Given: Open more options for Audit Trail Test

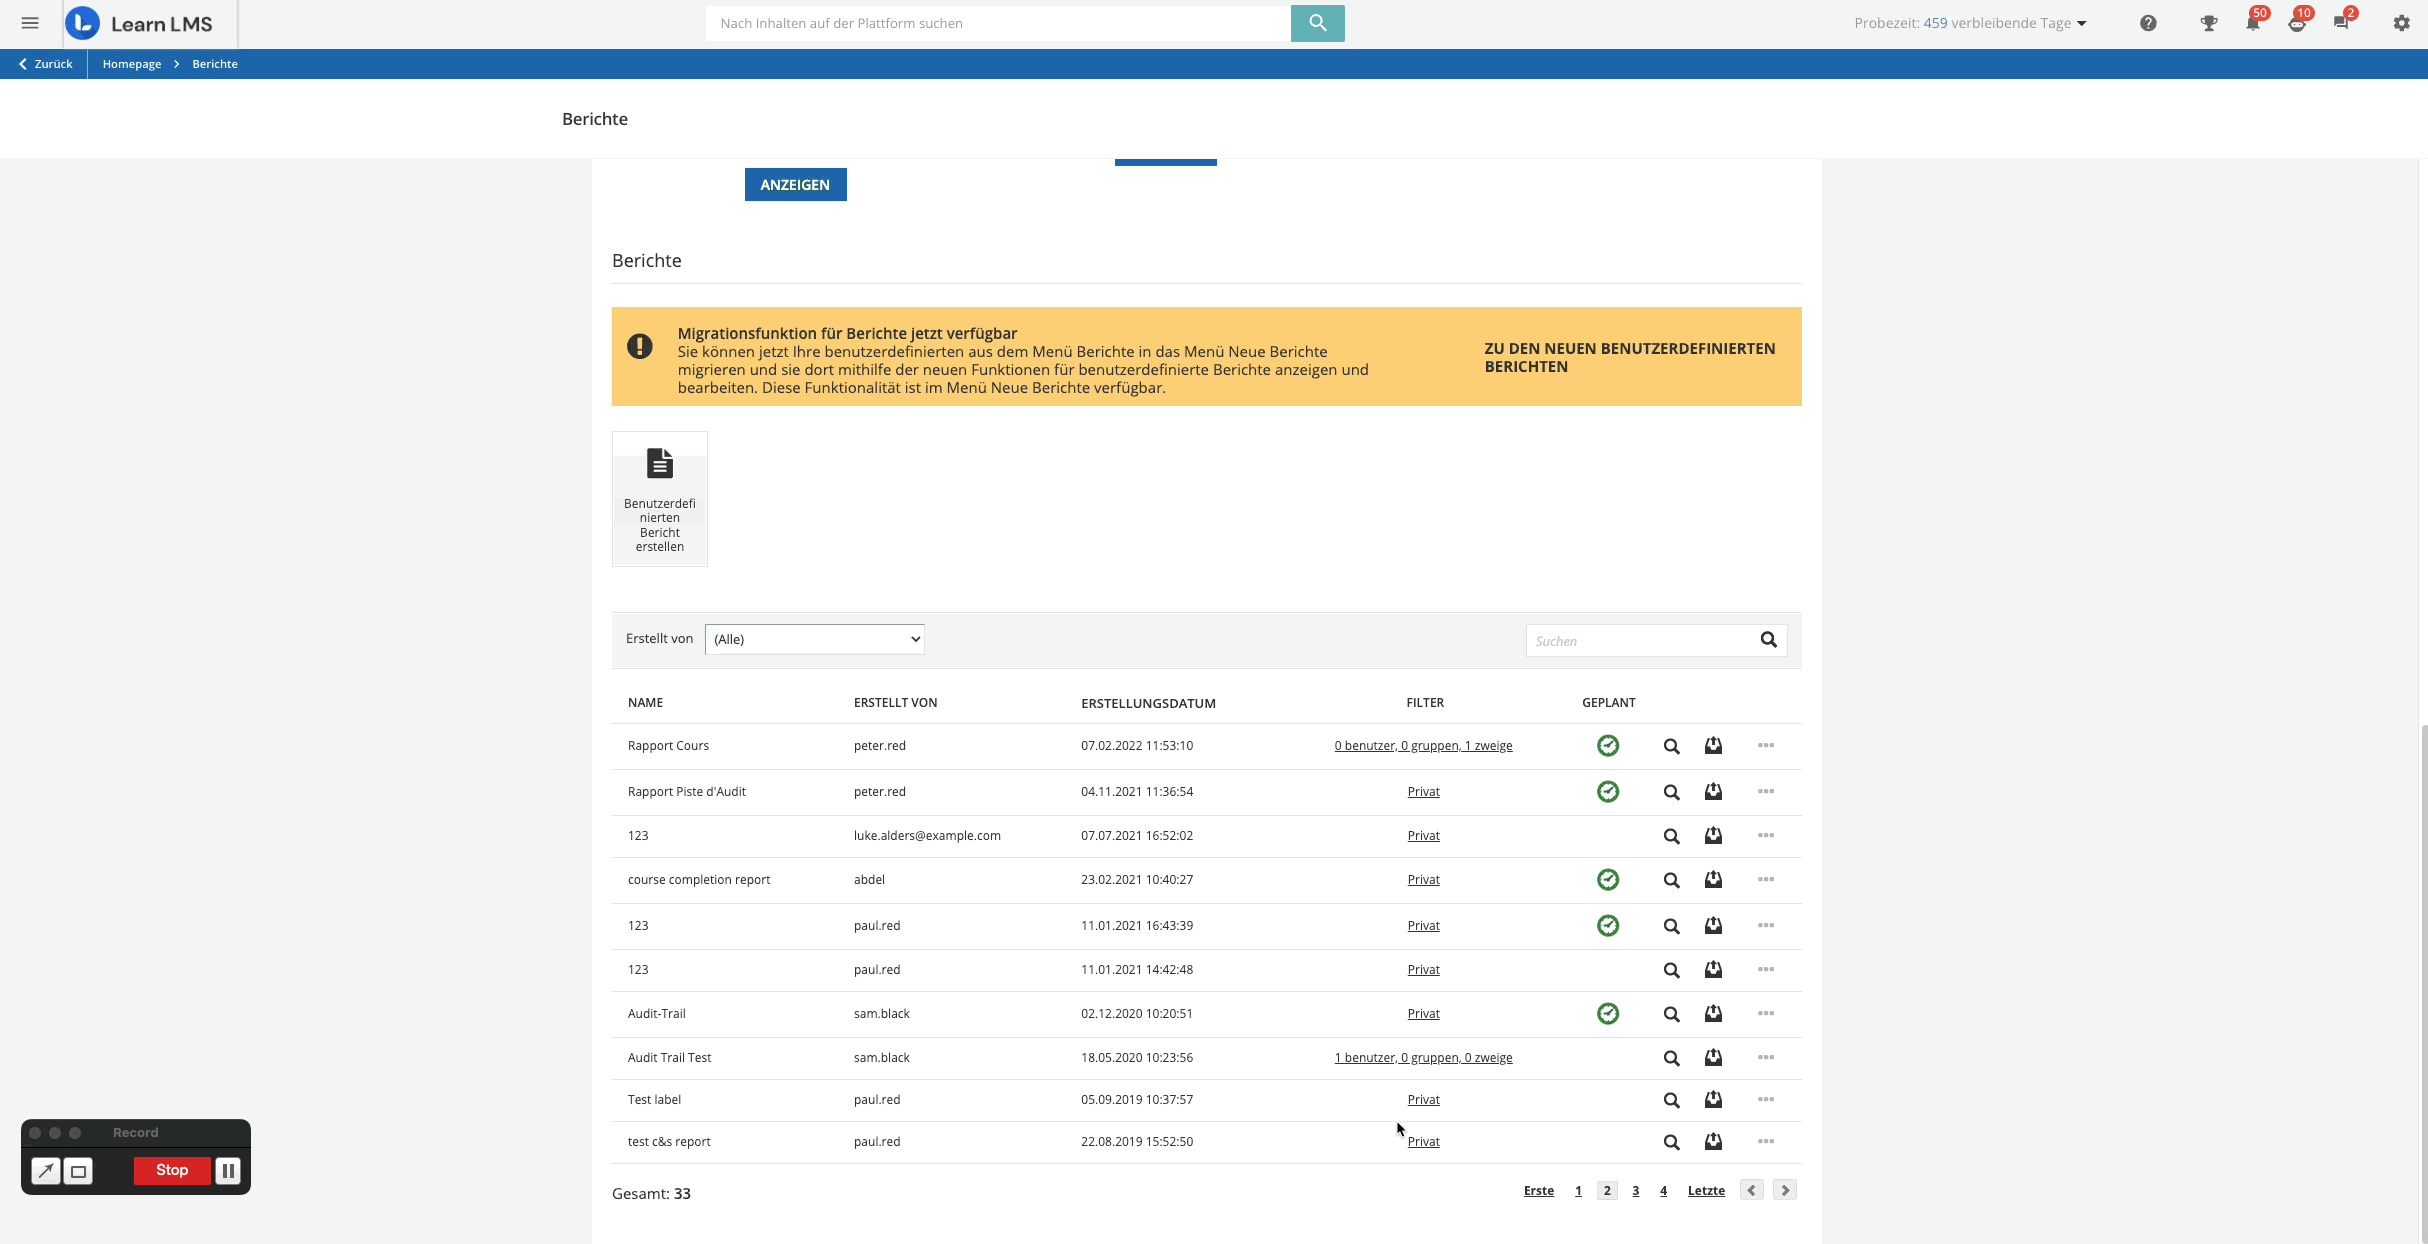Looking at the screenshot, I should click(1766, 1057).
